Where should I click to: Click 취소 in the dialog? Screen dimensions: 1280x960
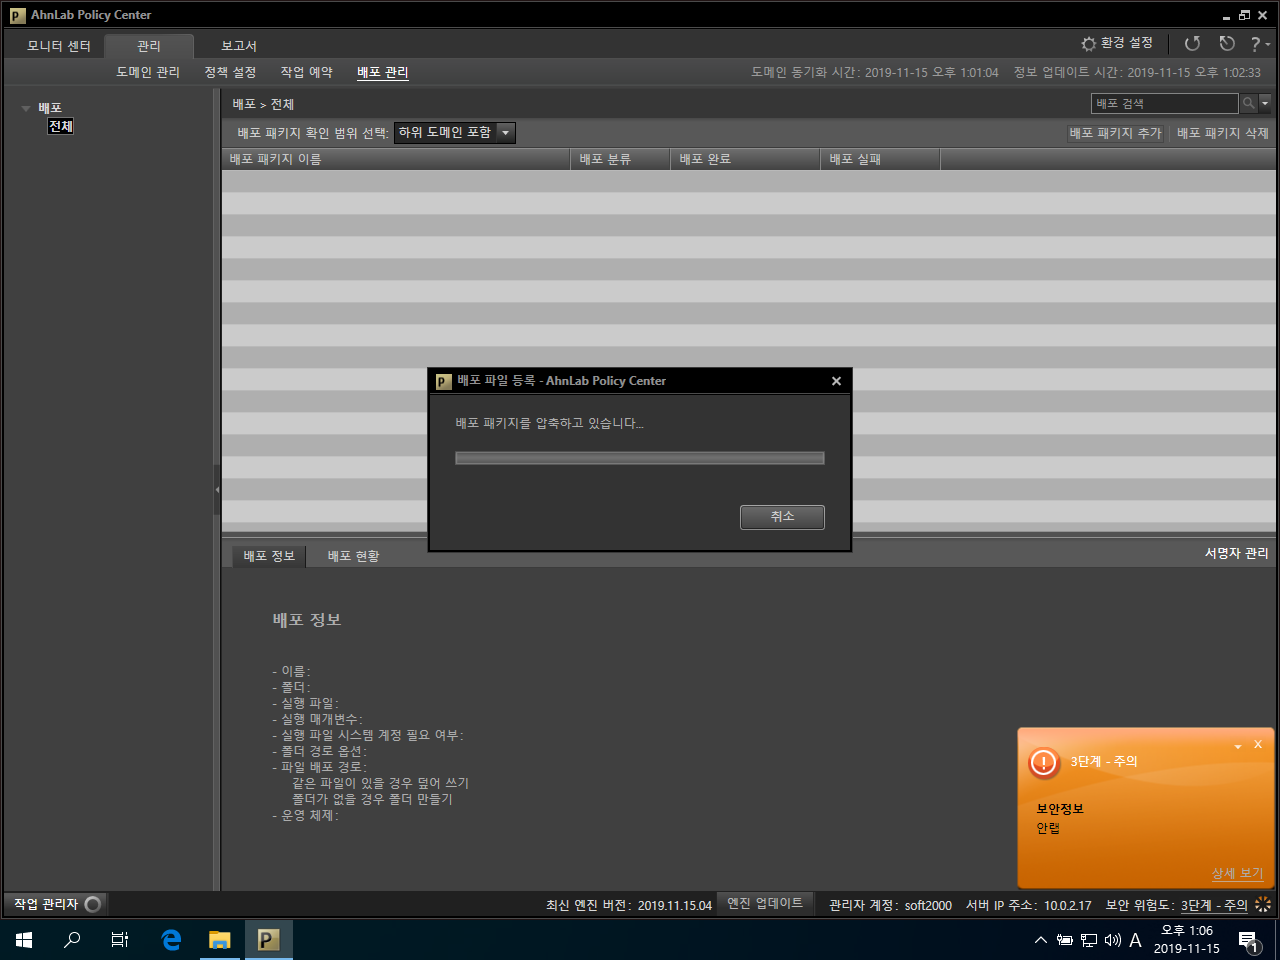coord(782,517)
